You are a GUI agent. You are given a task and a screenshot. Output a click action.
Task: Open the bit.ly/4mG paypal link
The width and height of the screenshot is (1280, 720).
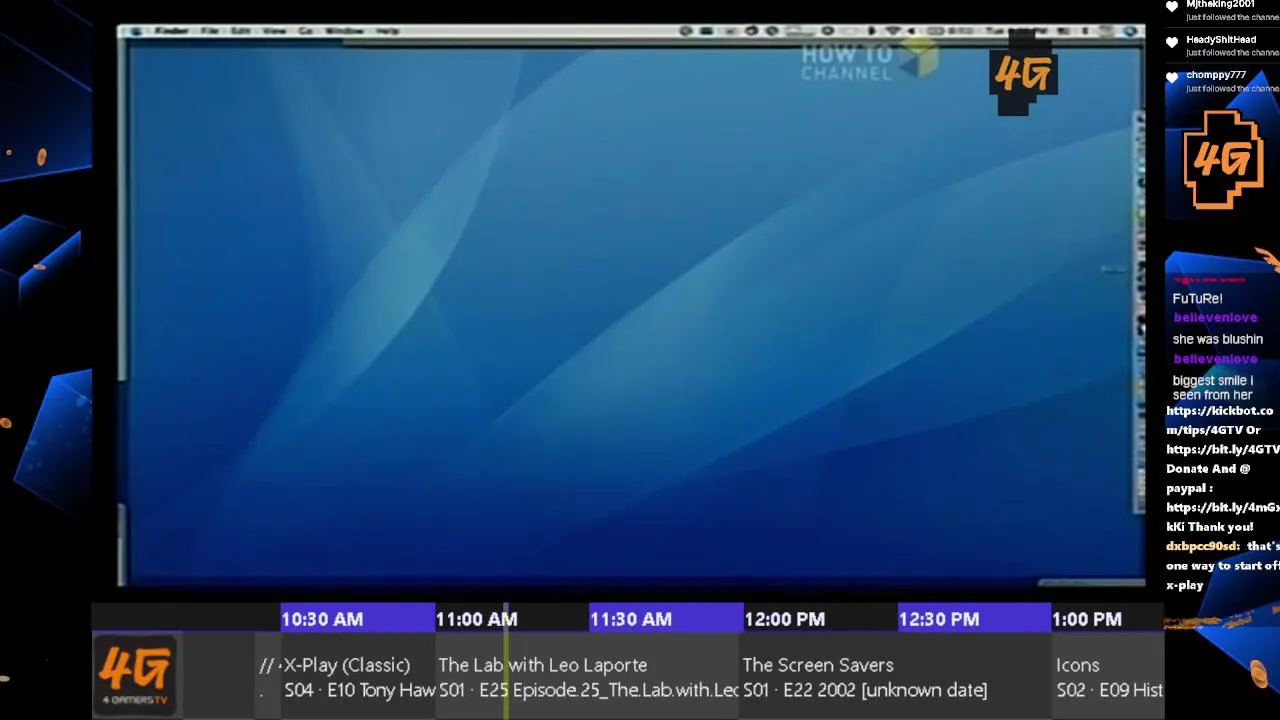1222,517
